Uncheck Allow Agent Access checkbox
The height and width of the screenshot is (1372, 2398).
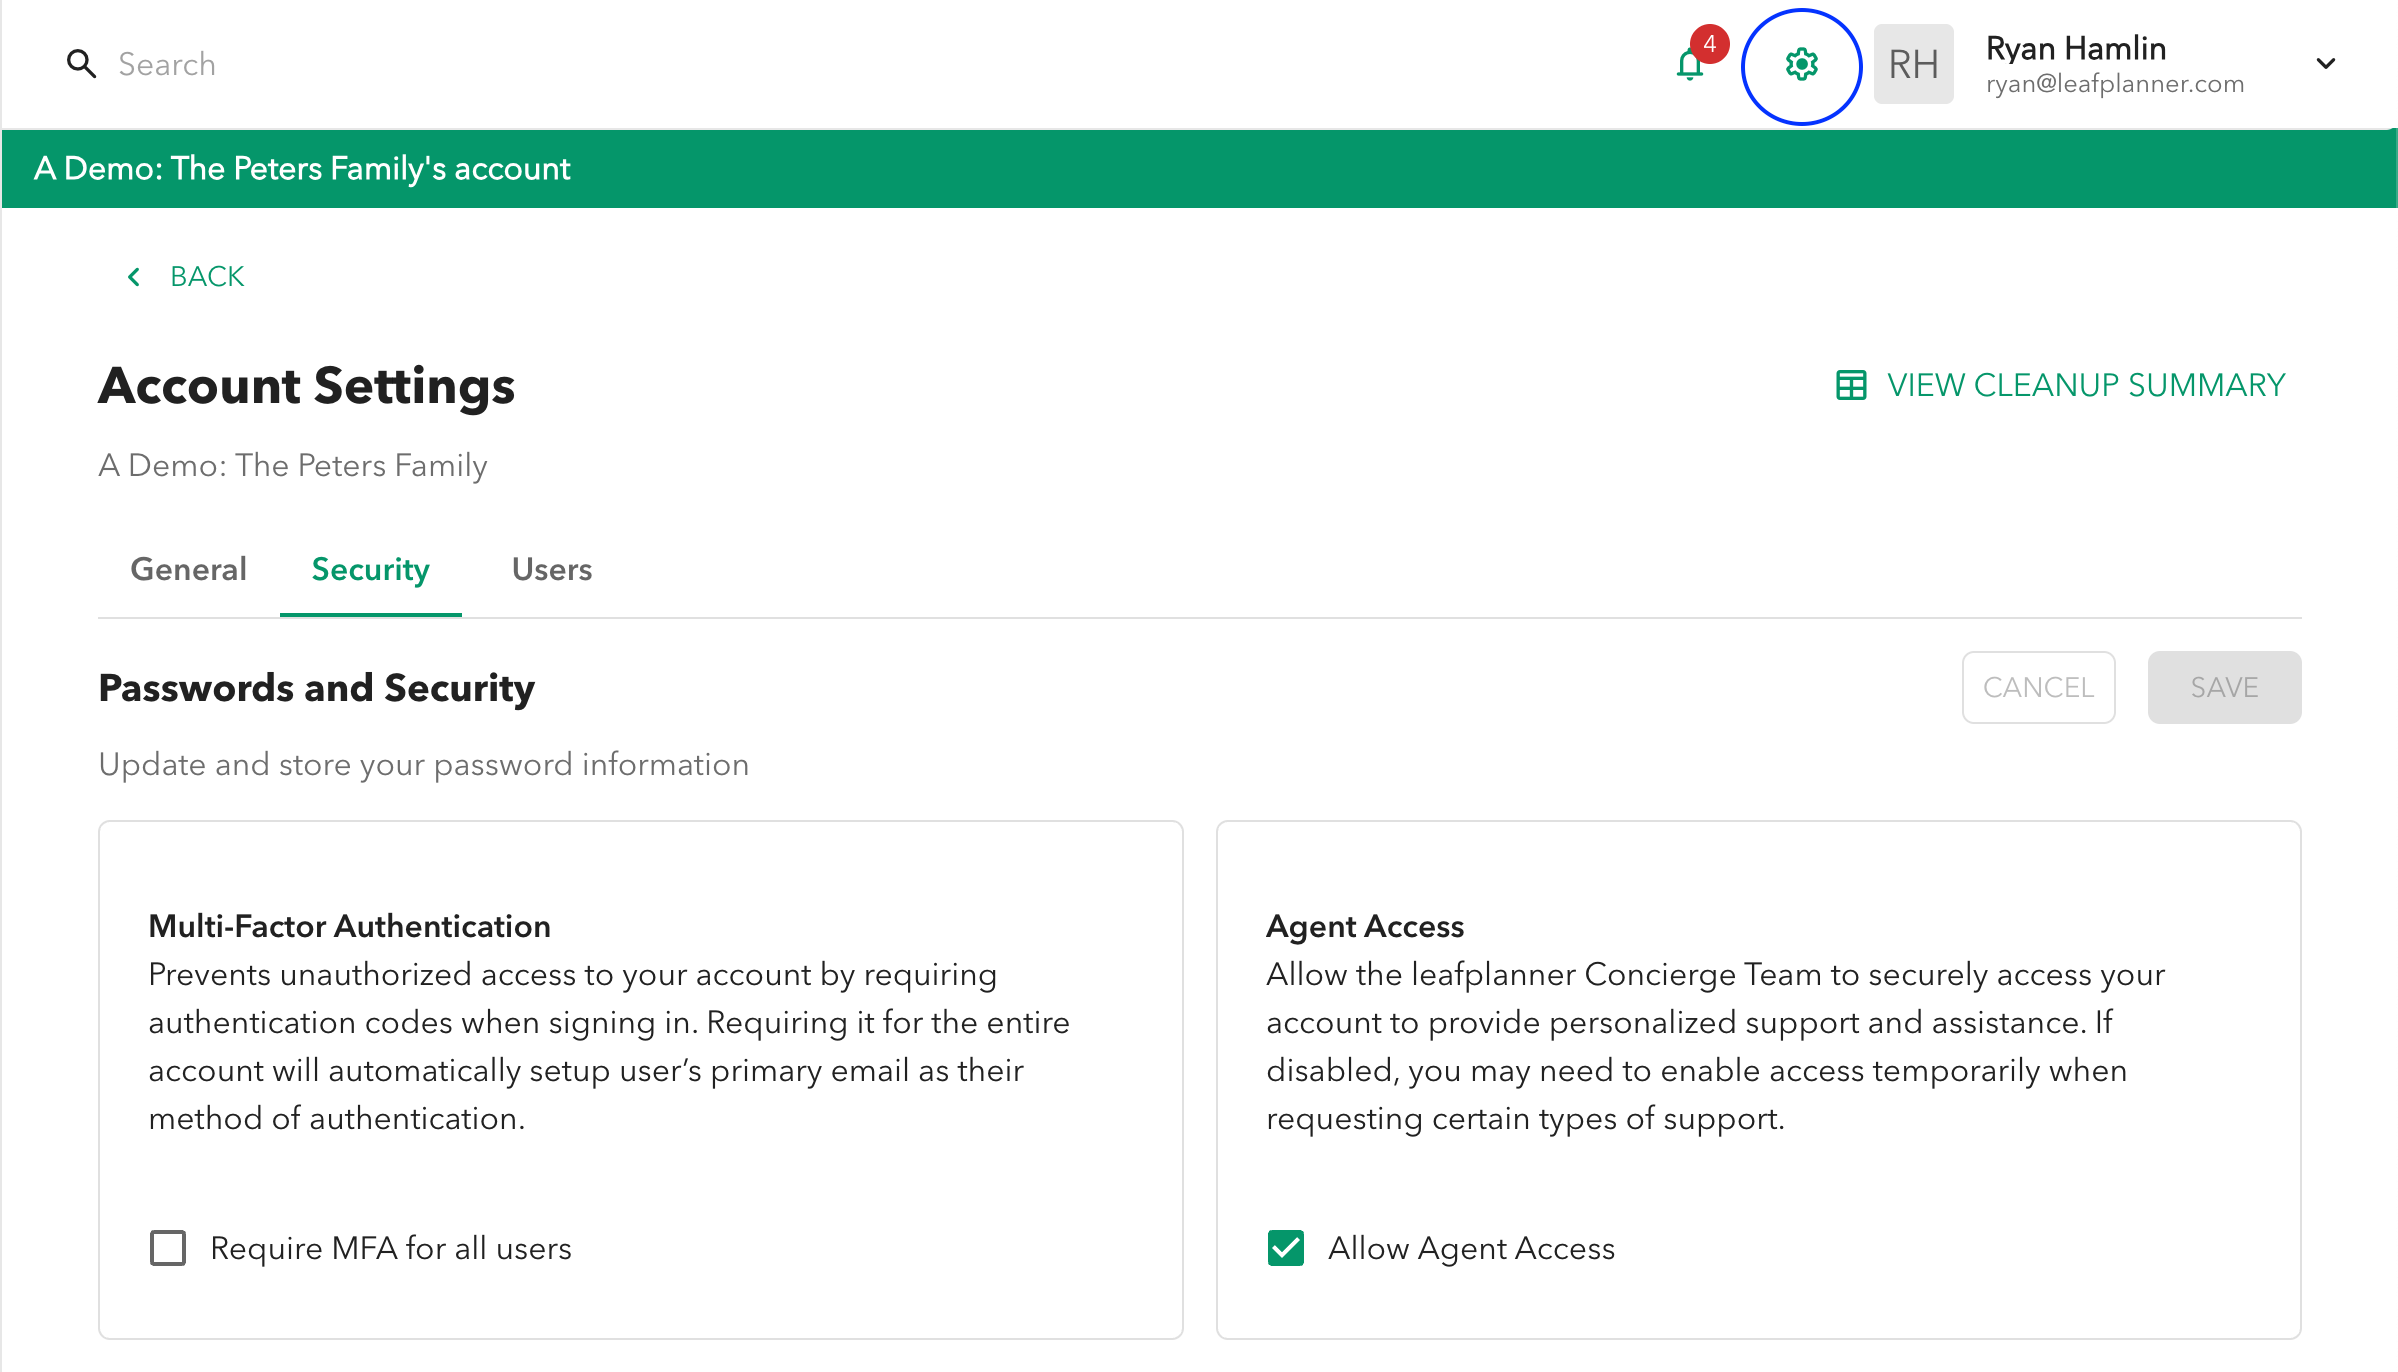pyautogui.click(x=1286, y=1248)
